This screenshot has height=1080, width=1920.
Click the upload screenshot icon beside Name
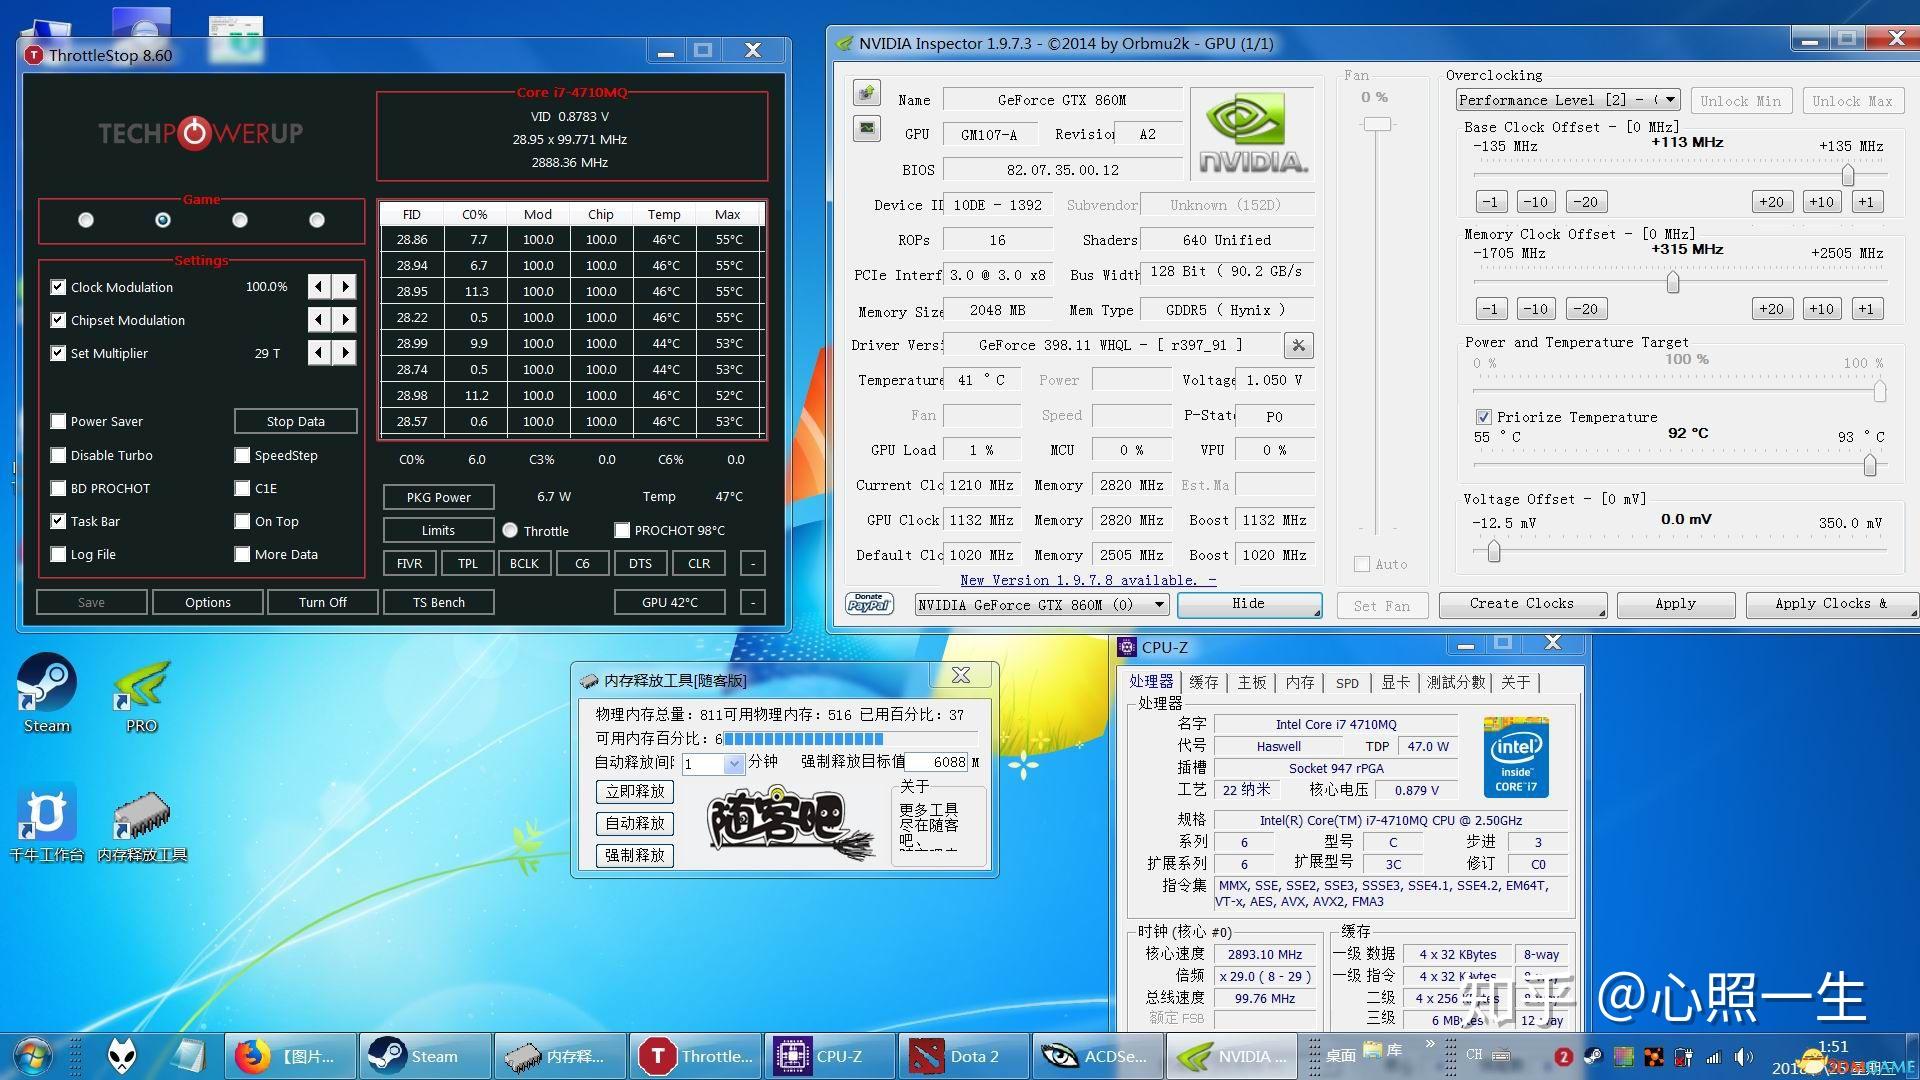(866, 93)
